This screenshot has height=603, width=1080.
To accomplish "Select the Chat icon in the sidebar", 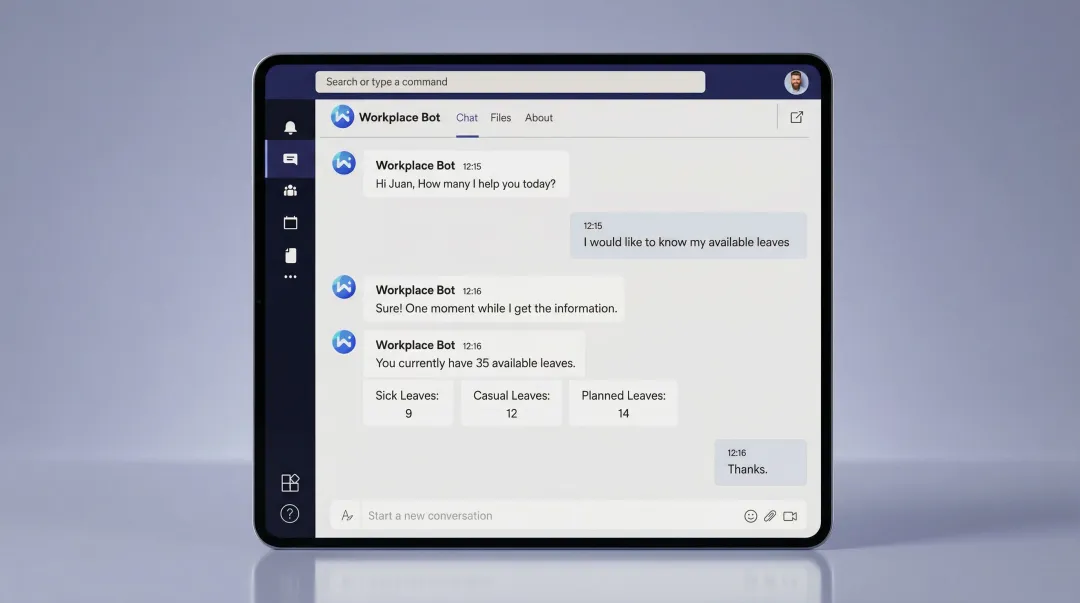I will pos(289,158).
